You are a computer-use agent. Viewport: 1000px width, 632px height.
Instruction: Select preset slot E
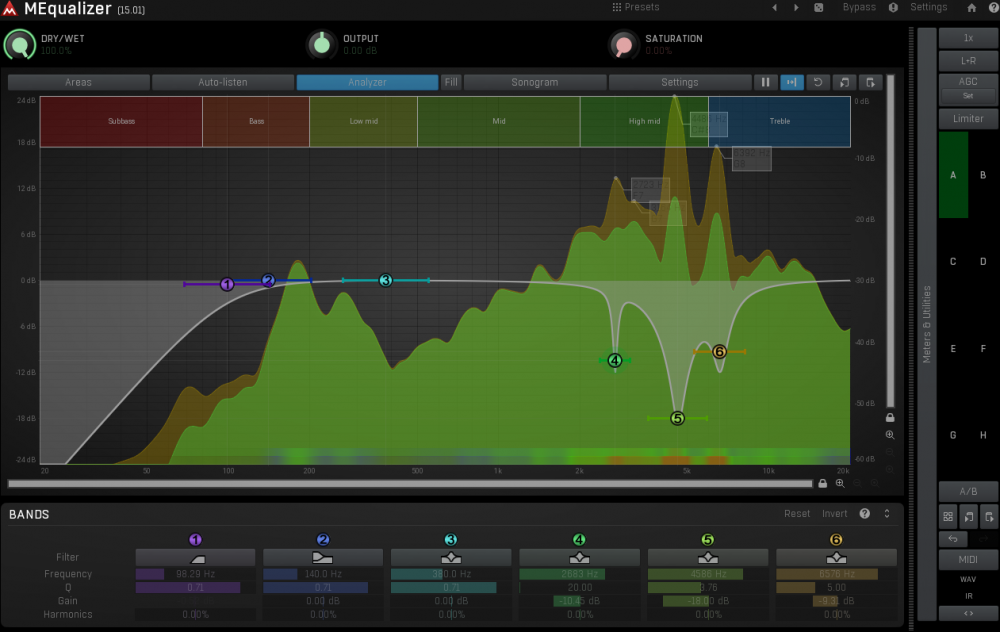(953, 349)
